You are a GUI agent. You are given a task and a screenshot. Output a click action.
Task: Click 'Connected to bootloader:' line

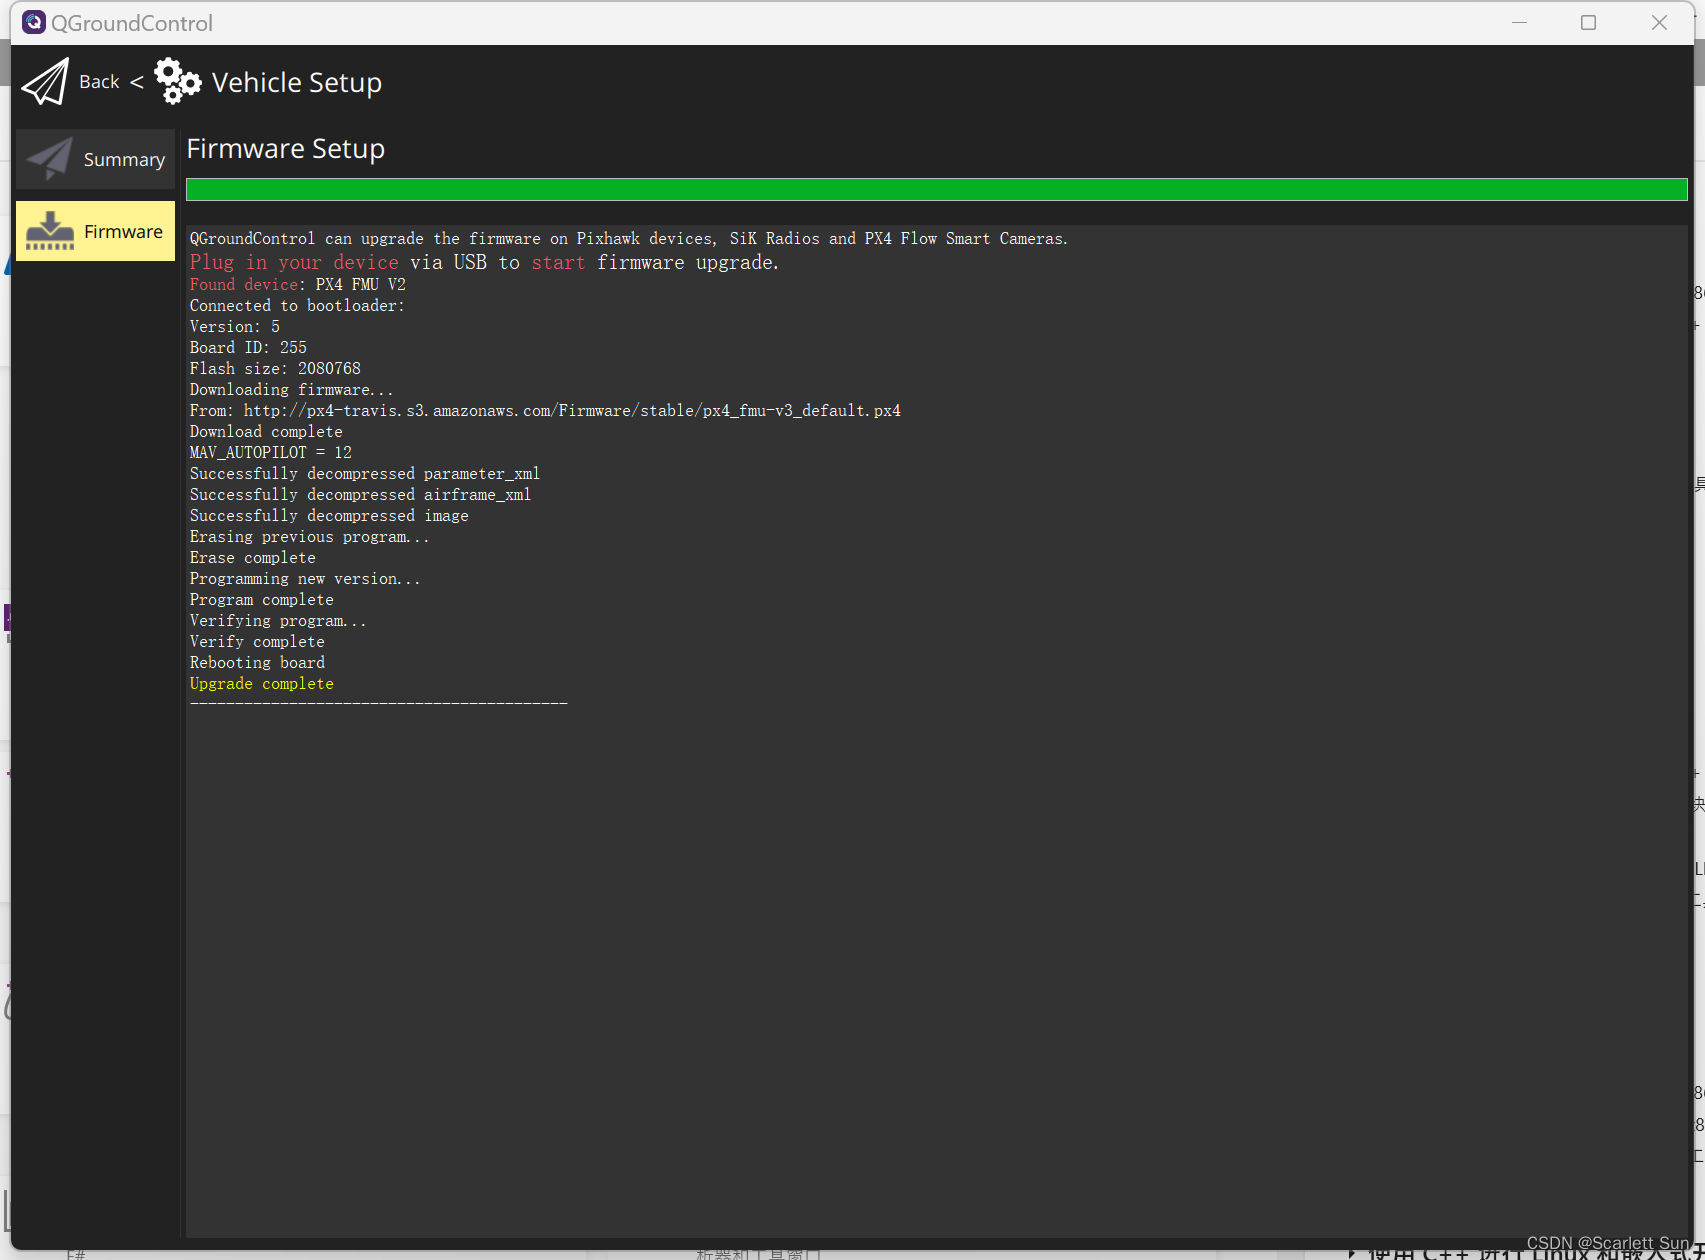(x=297, y=306)
